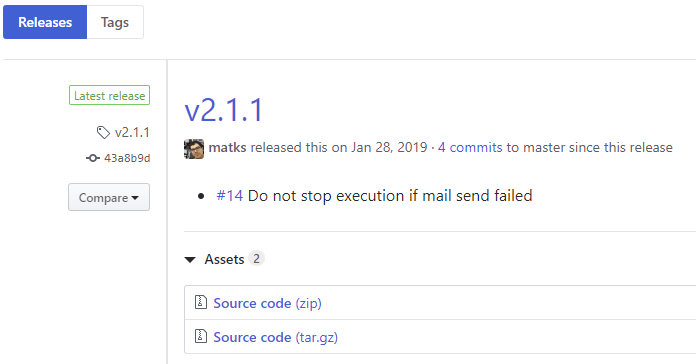The height and width of the screenshot is (364, 696).
Task: Click the tar.gz file icon
Action: [x=201, y=336]
